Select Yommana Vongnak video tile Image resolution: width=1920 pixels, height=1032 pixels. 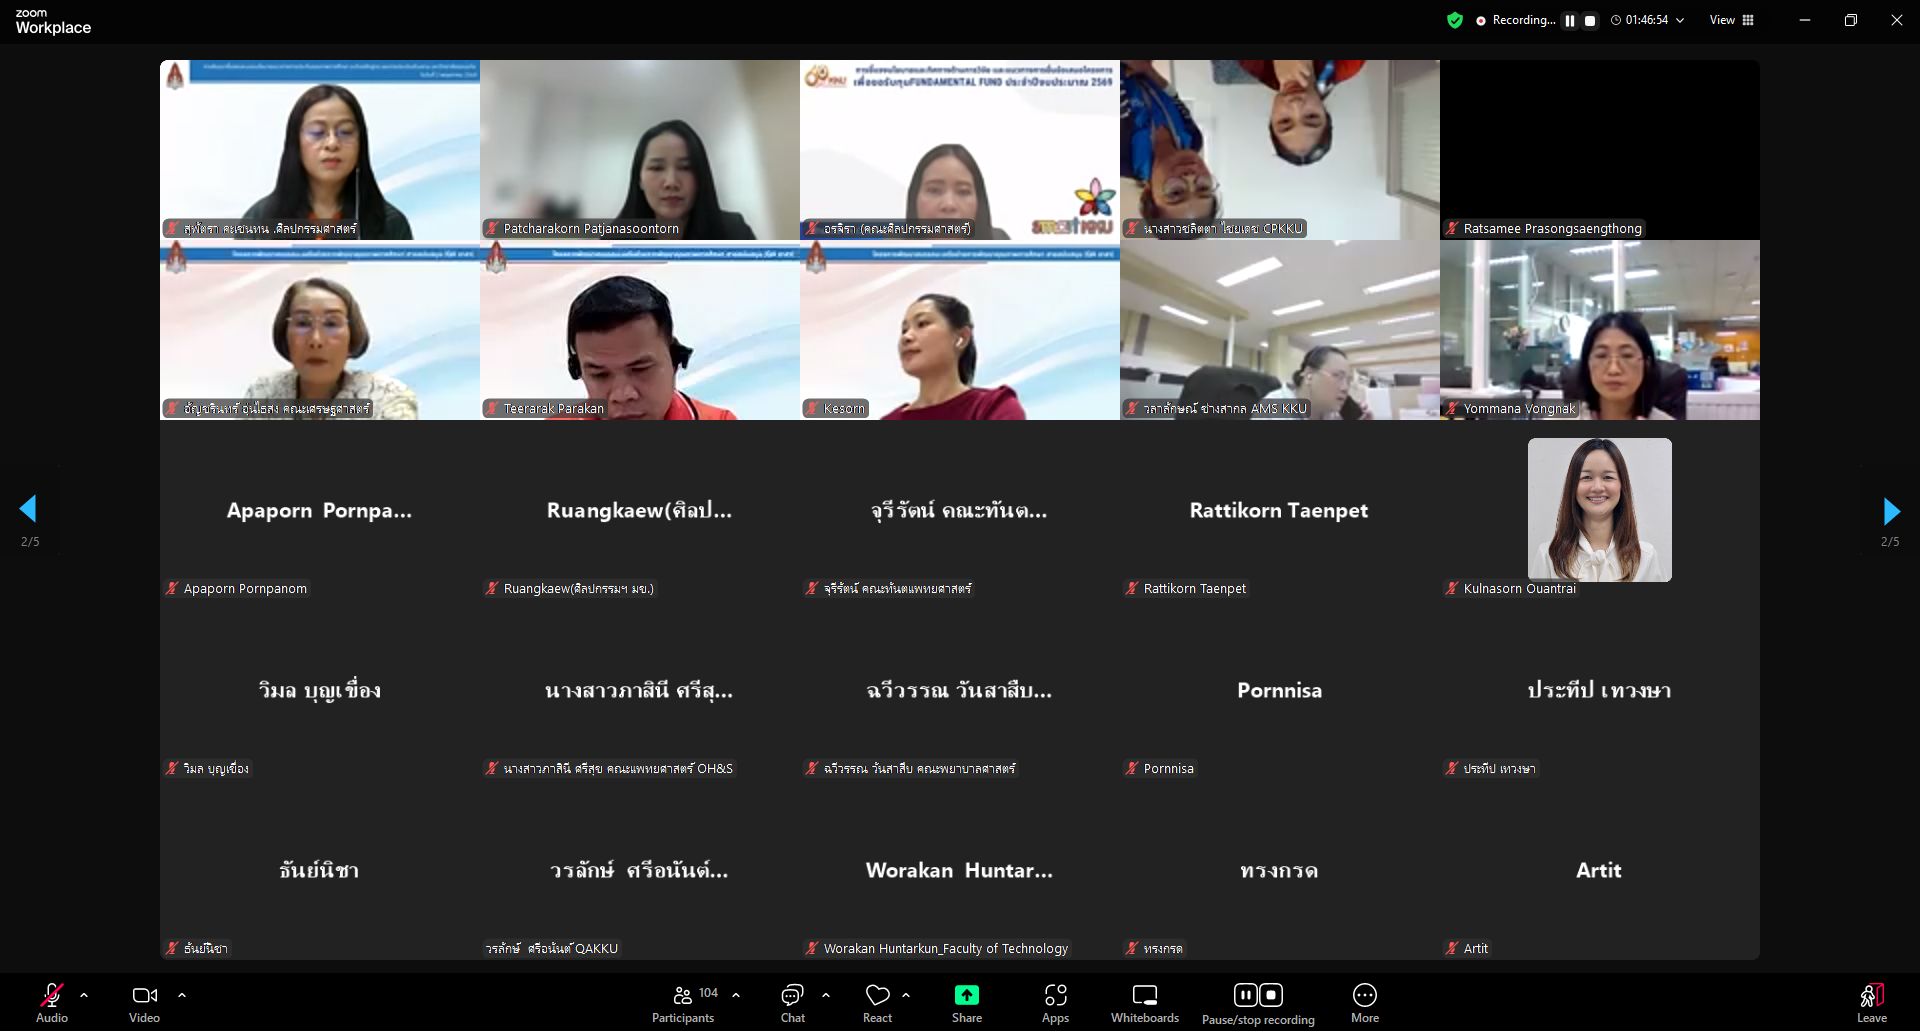(x=1600, y=330)
